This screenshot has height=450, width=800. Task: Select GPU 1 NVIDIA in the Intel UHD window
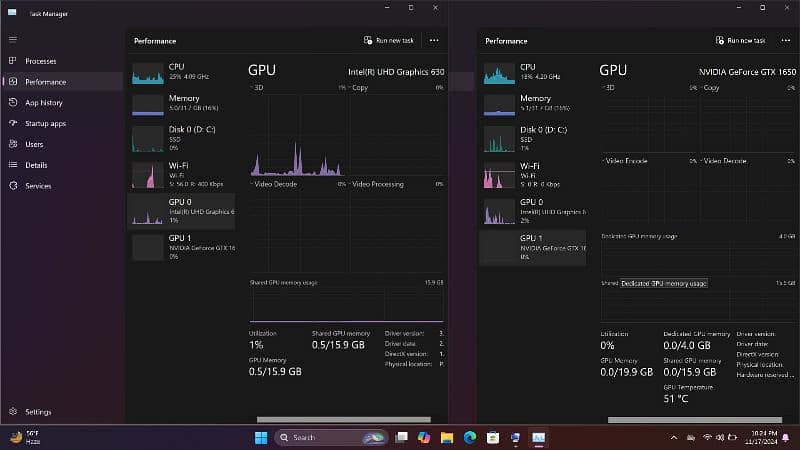pyautogui.click(x=185, y=246)
